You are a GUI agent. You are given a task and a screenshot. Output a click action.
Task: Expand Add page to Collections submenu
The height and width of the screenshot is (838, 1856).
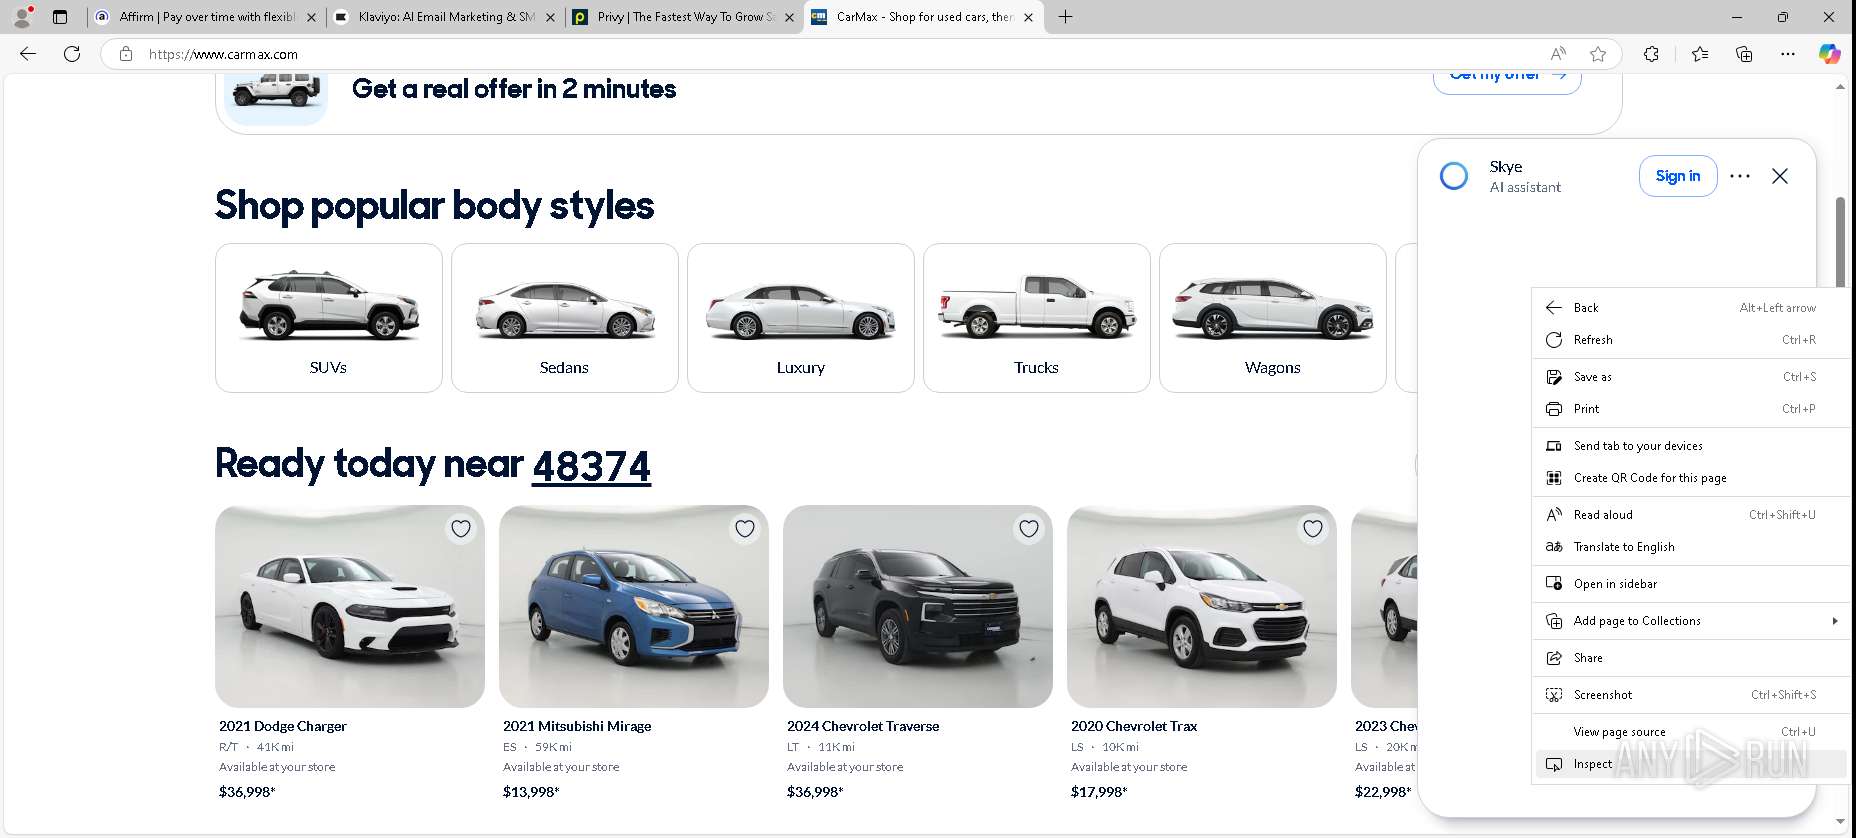point(1690,621)
